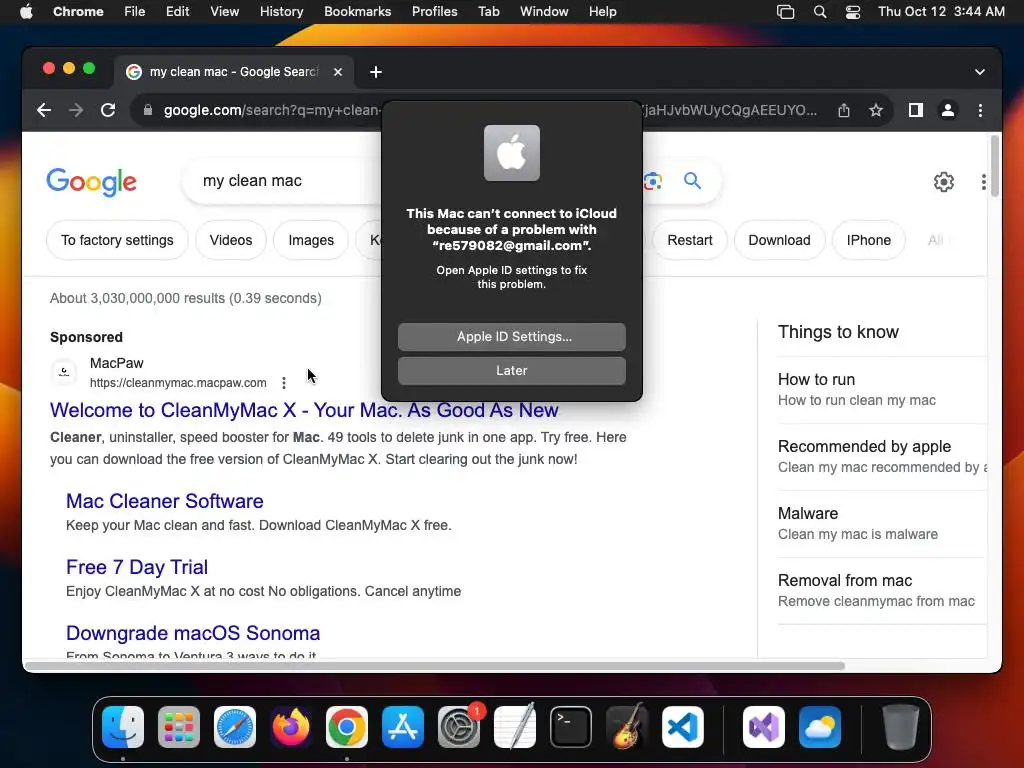1024x768 pixels.
Task: Open 'Downgrade macOS Sonoma' sitelink
Action: (x=193, y=633)
